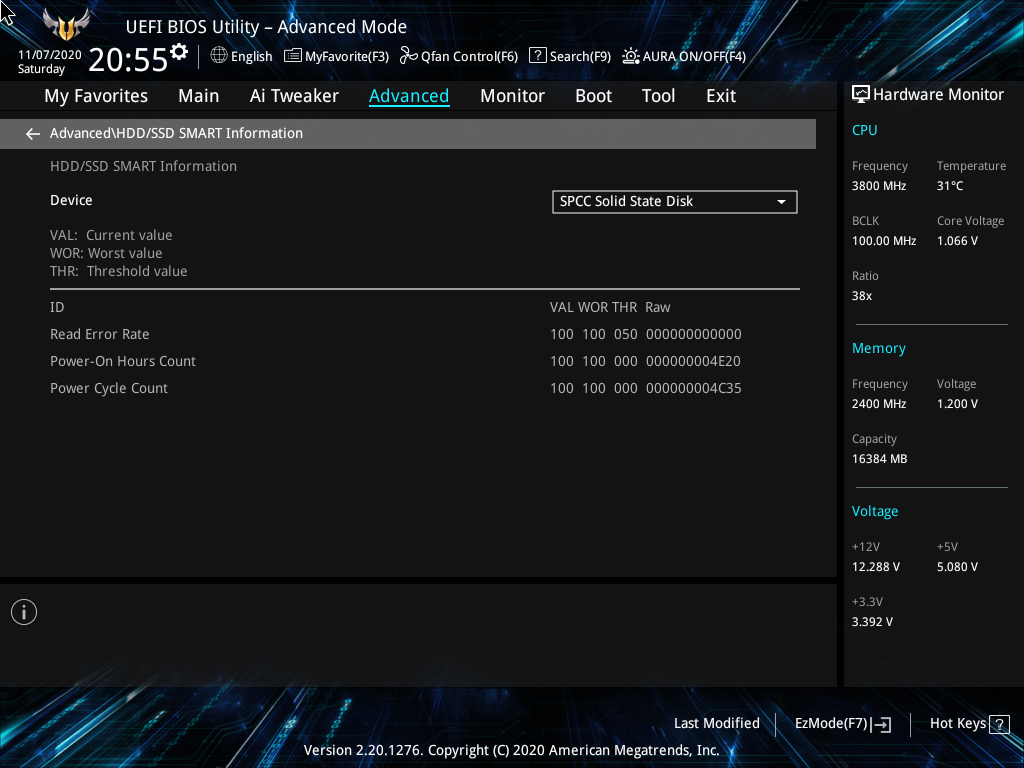This screenshot has height=768, width=1024.
Task: Click the Advanced\HDD/SSD SMART Information breadcrumb
Action: click(x=176, y=133)
